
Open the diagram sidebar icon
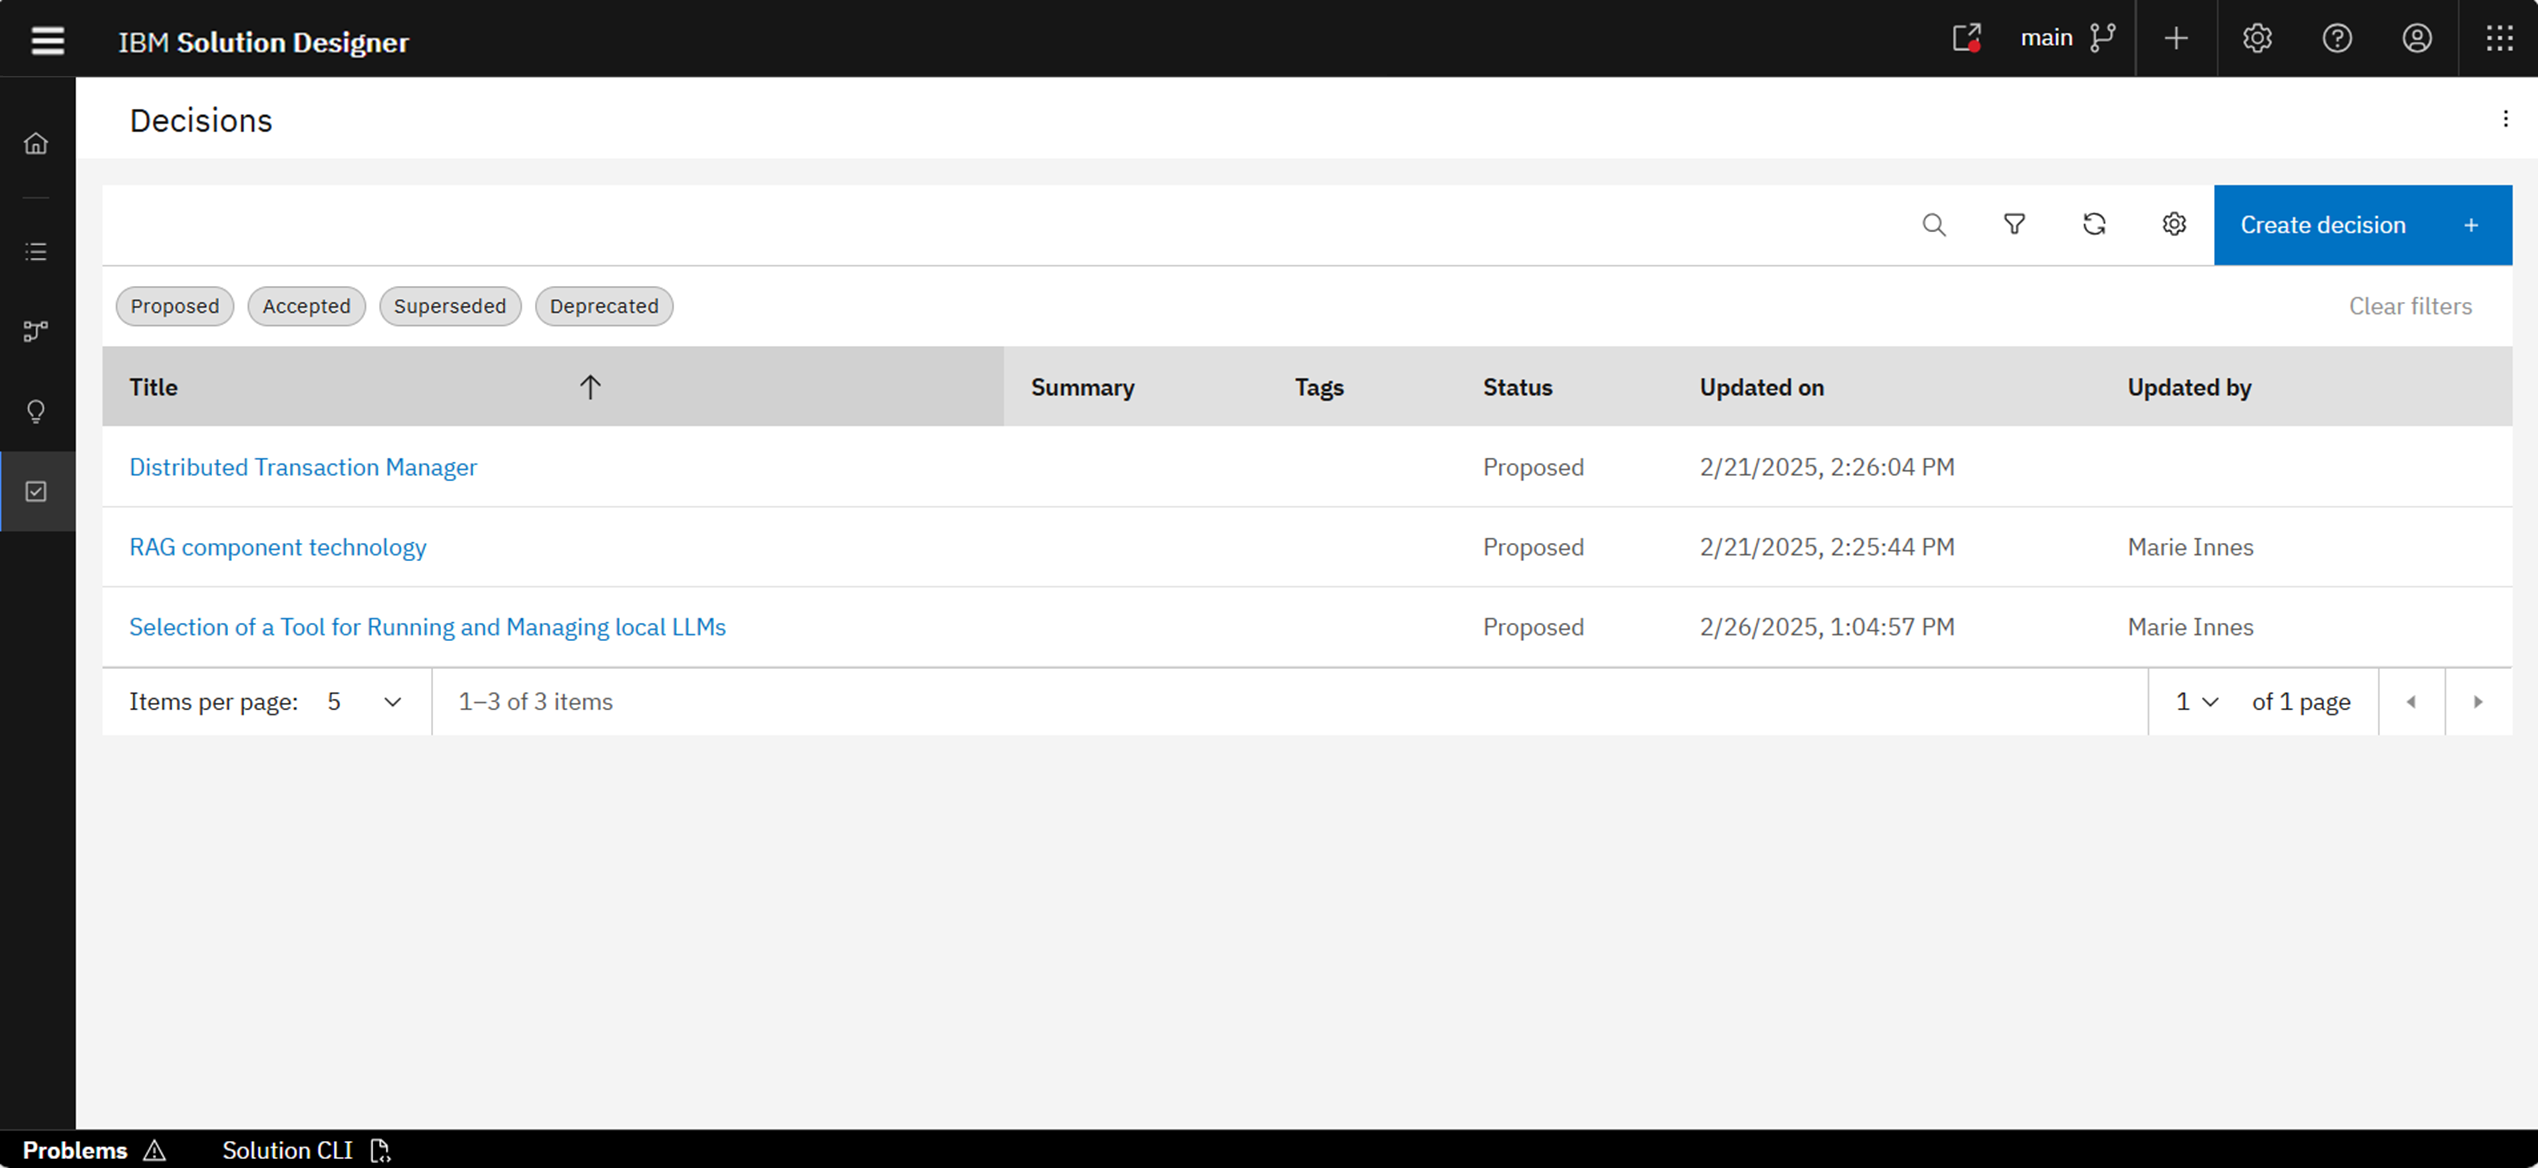36,331
